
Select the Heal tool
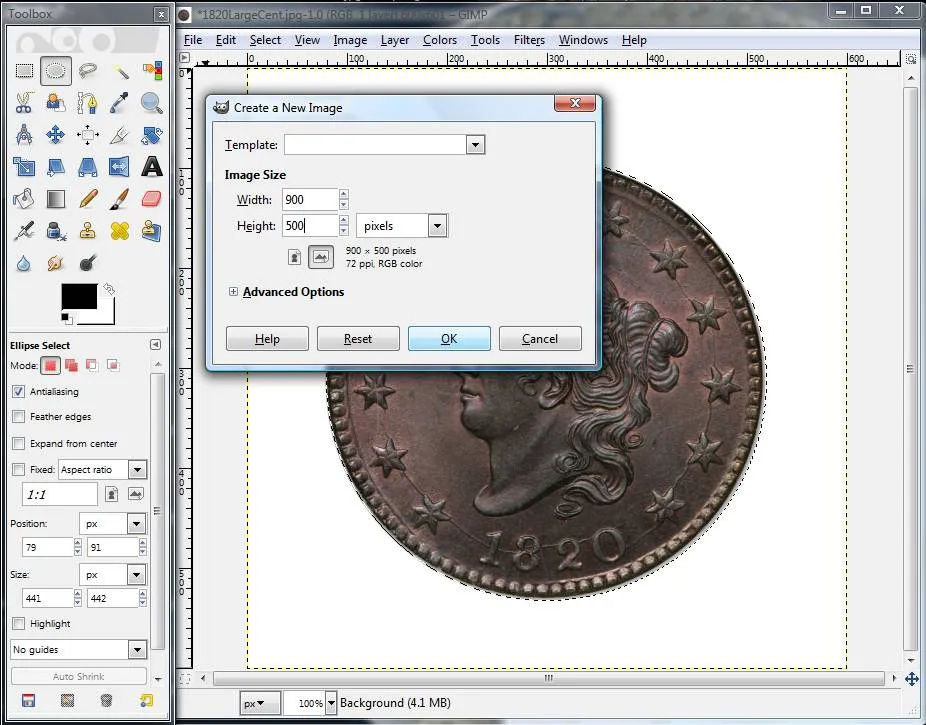click(120, 231)
